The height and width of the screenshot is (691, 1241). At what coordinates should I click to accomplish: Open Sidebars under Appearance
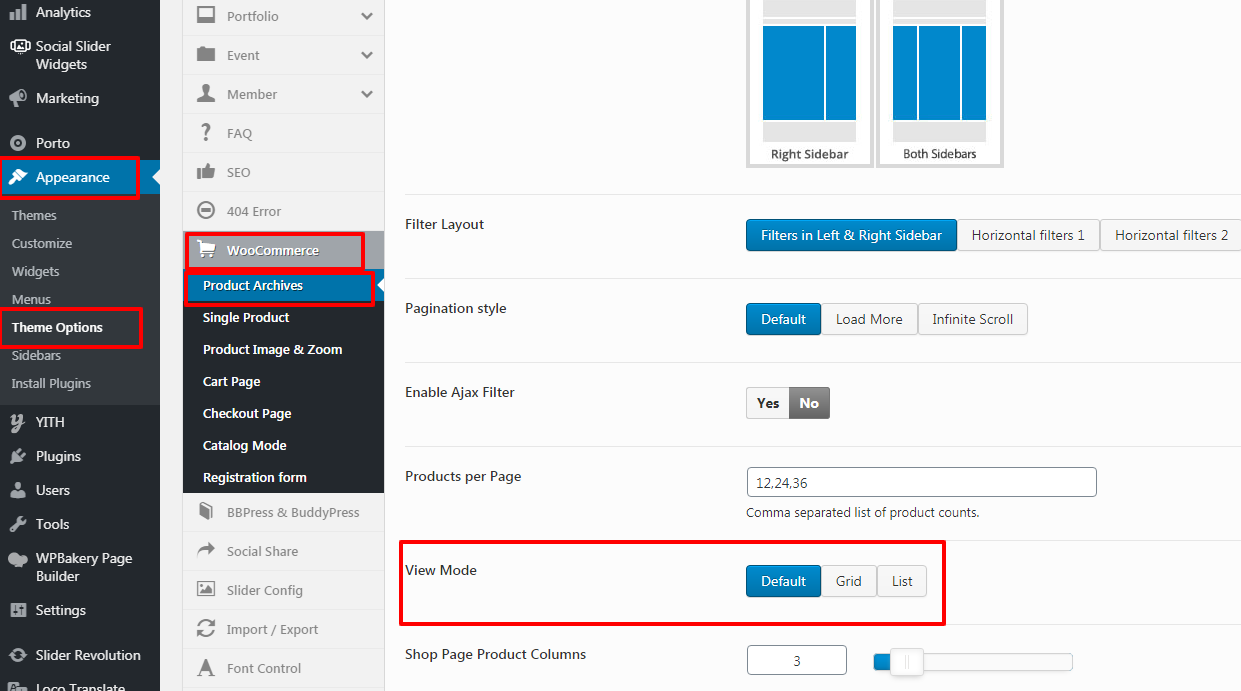pyautogui.click(x=36, y=355)
